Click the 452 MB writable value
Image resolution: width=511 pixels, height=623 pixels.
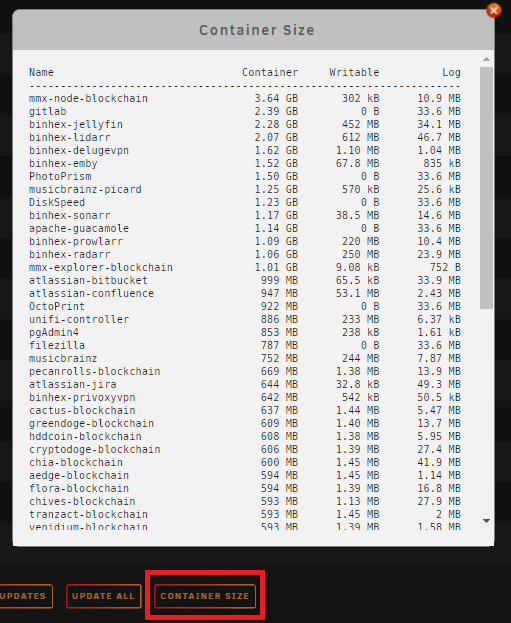point(361,124)
